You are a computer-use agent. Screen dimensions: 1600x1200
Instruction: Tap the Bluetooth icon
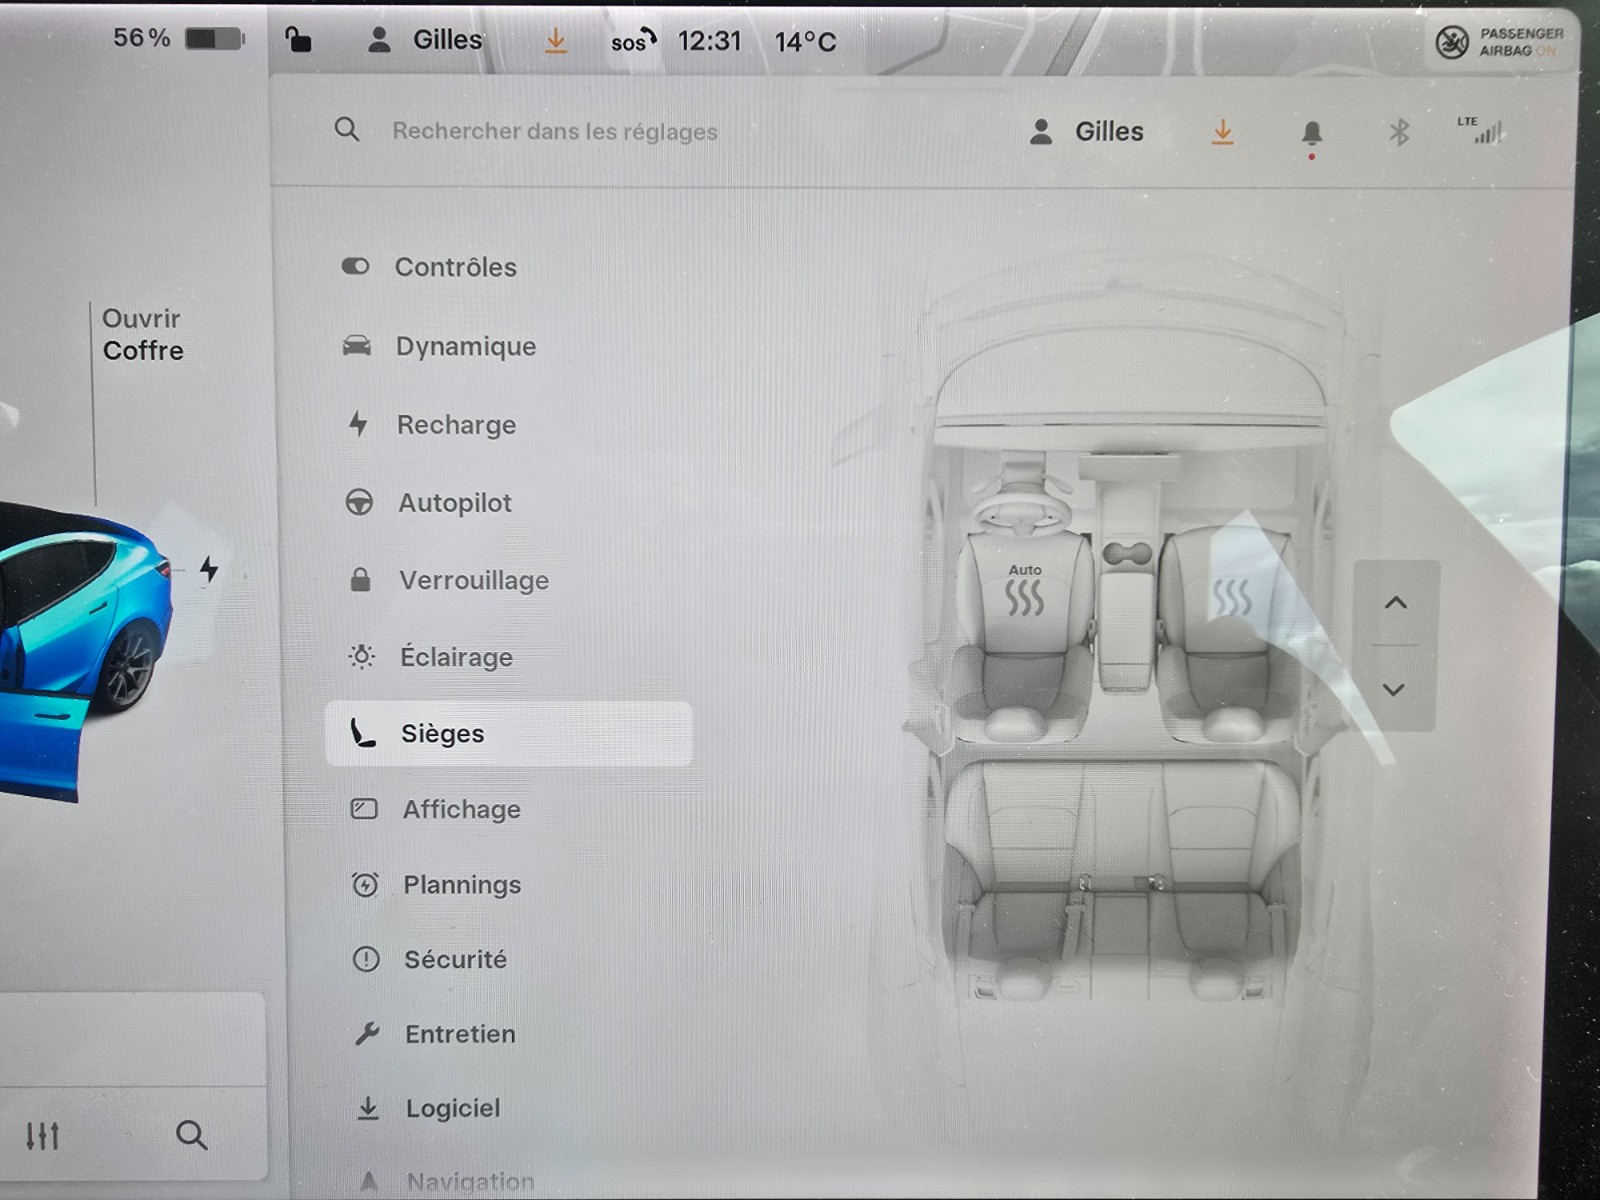pyautogui.click(x=1399, y=132)
